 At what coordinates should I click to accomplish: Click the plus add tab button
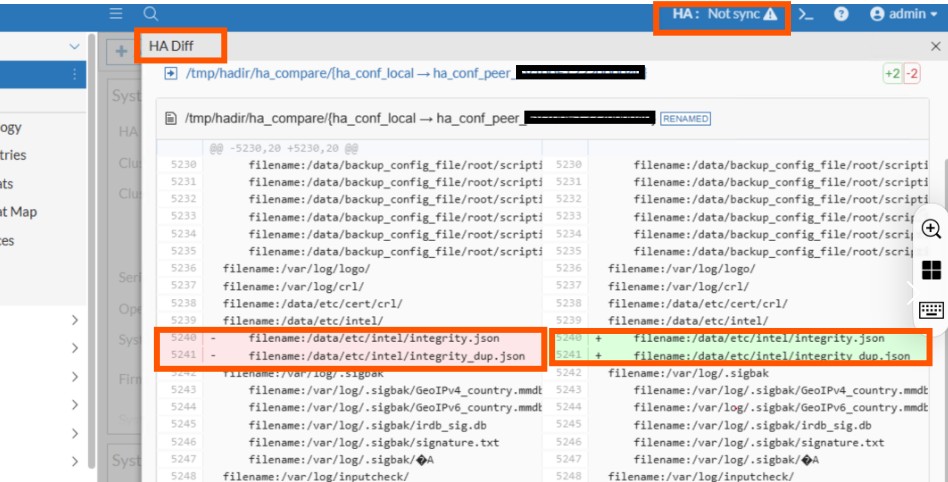(x=121, y=51)
